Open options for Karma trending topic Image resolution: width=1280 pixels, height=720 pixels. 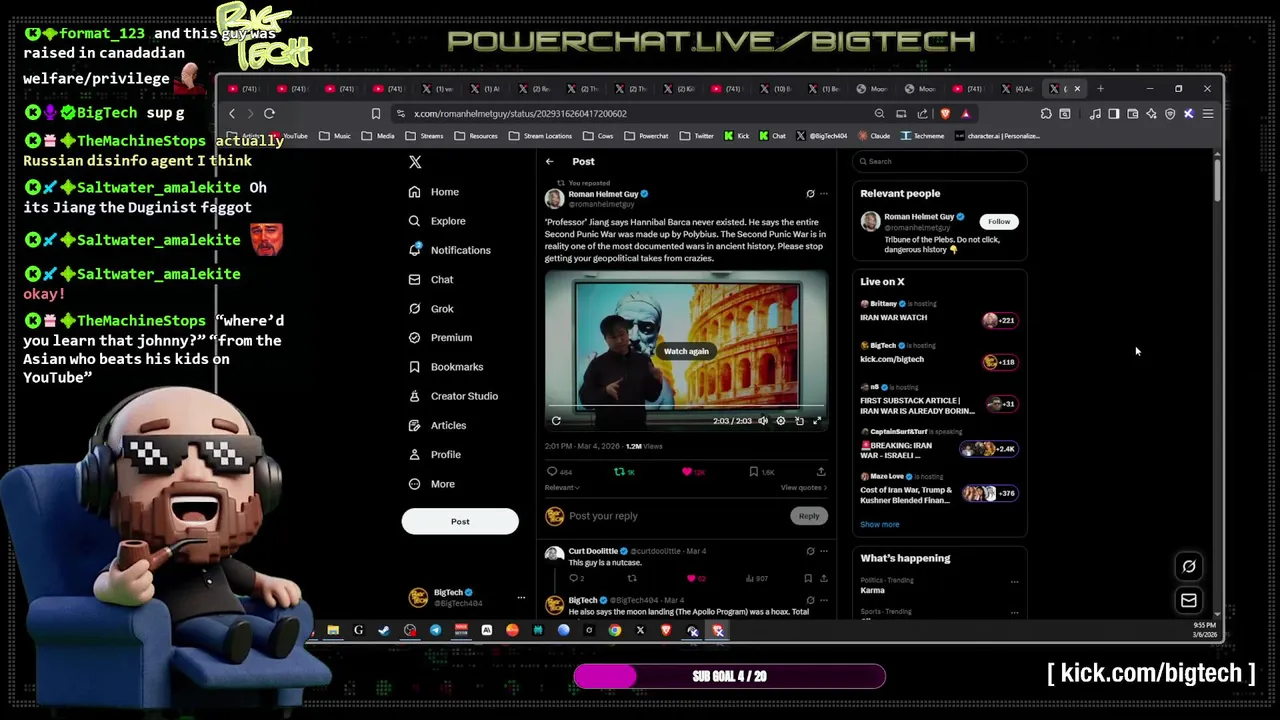pyautogui.click(x=1014, y=582)
